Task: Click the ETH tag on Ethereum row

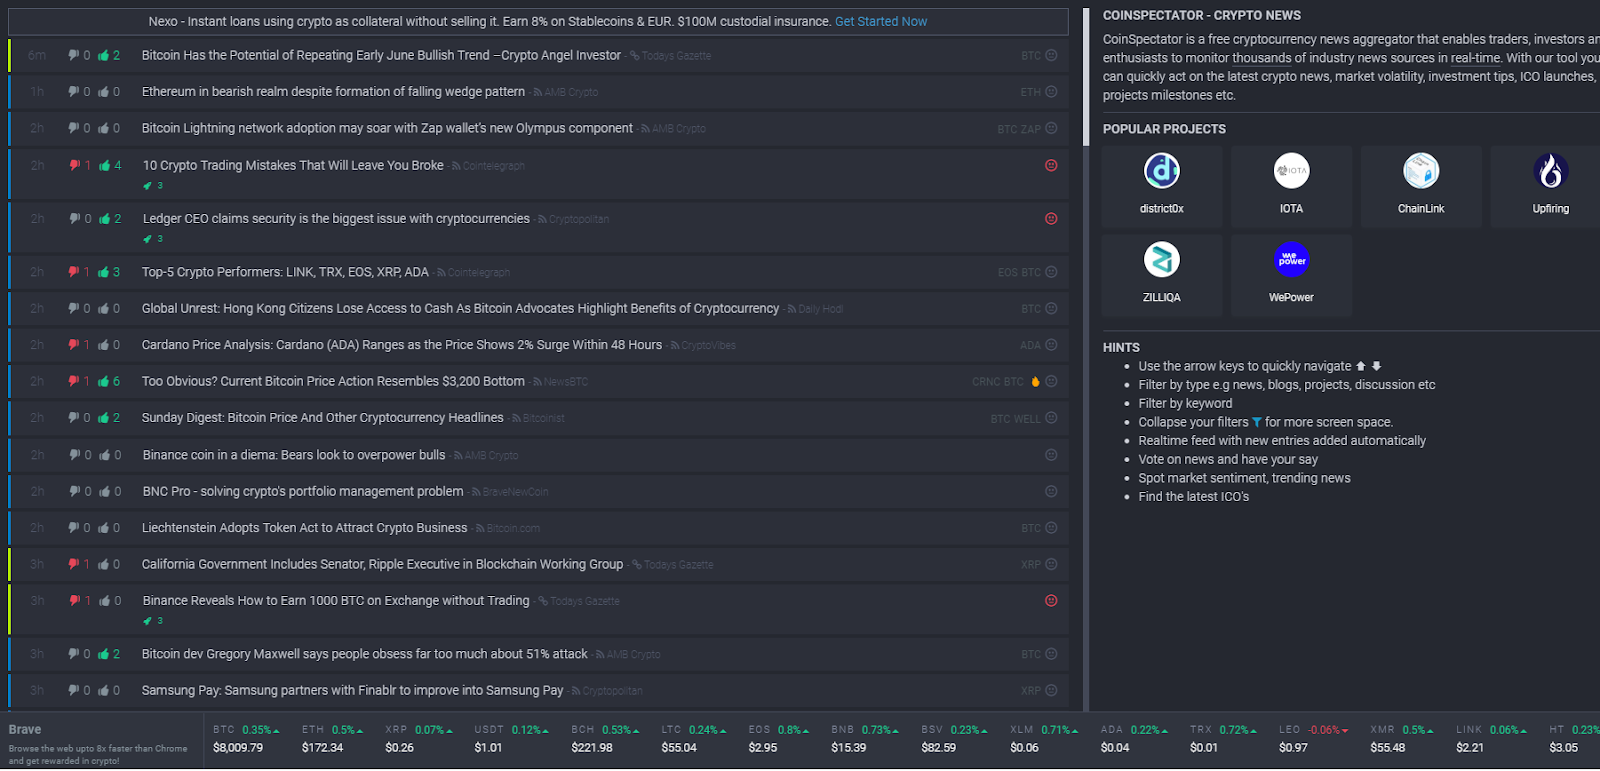Action: tap(1031, 92)
